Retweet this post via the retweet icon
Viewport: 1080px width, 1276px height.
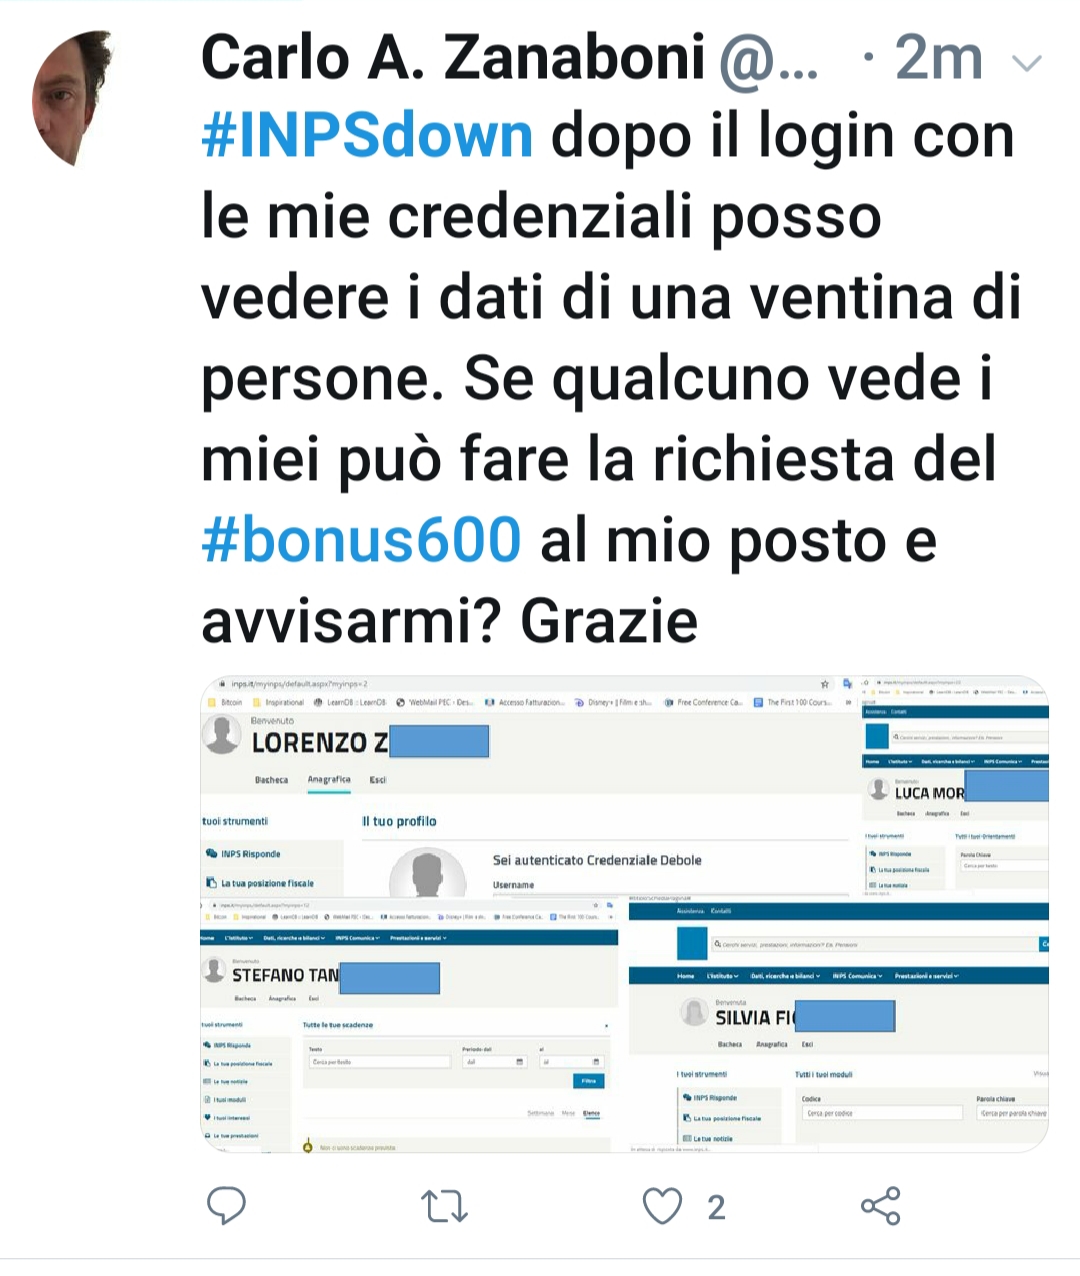(445, 1206)
